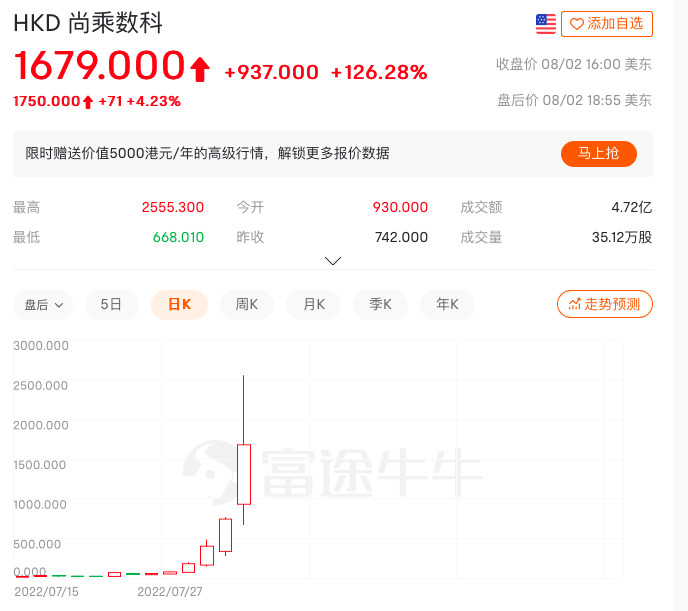The height and width of the screenshot is (611, 688).
Task: Click the US market flag icon
Action: (546, 24)
